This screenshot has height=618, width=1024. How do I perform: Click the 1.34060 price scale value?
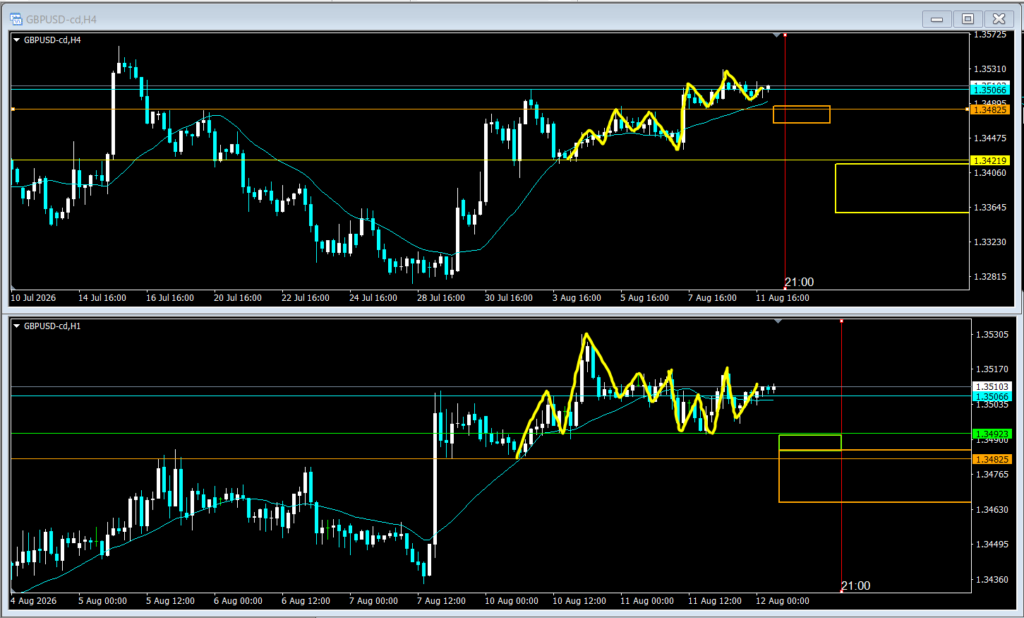(x=990, y=172)
